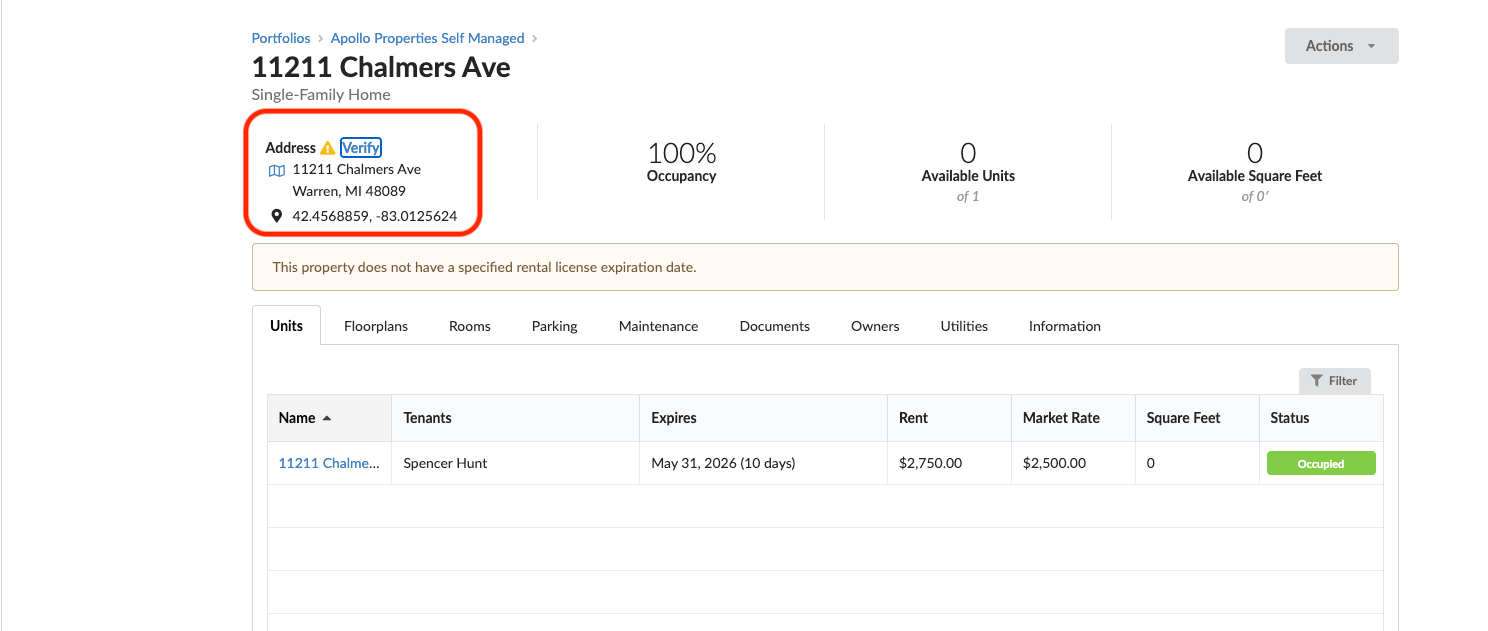The image size is (1488, 631).
Task: Open the Parking tab
Action: pos(555,326)
